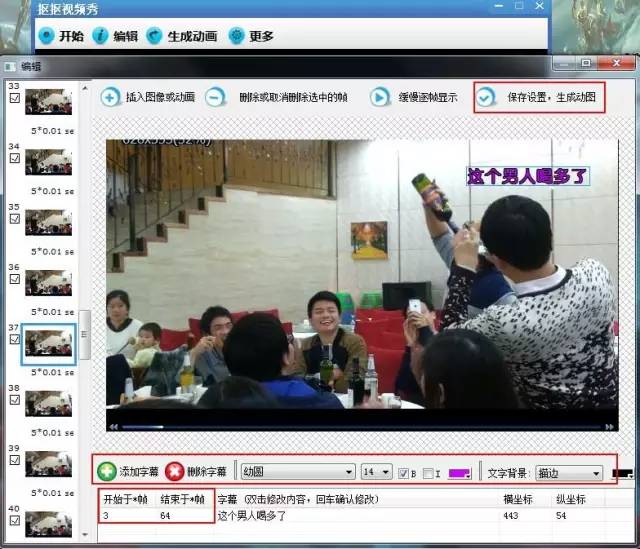The image size is (640, 549).
Task: Click the 生成动画 icon
Action: [x=154, y=36]
